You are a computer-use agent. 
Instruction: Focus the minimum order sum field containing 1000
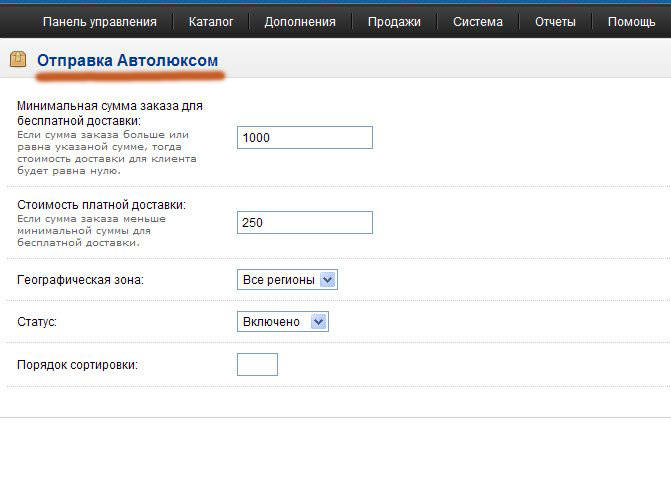[304, 137]
